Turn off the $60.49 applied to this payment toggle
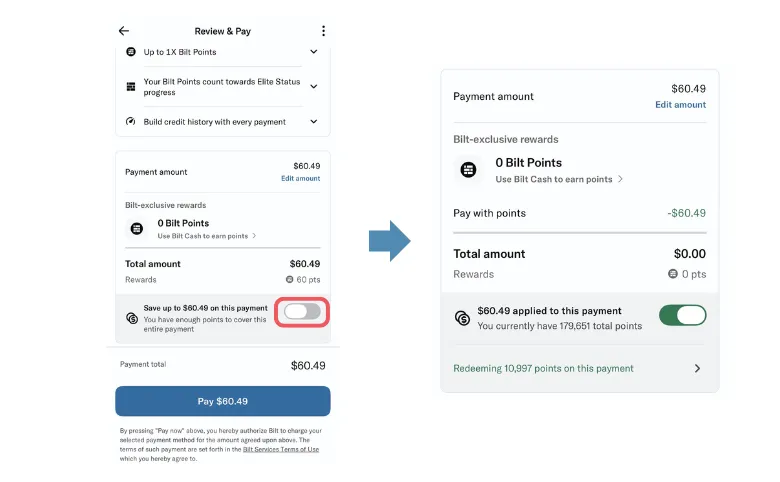Image resolution: width=780 pixels, height=482 pixels. click(x=682, y=316)
